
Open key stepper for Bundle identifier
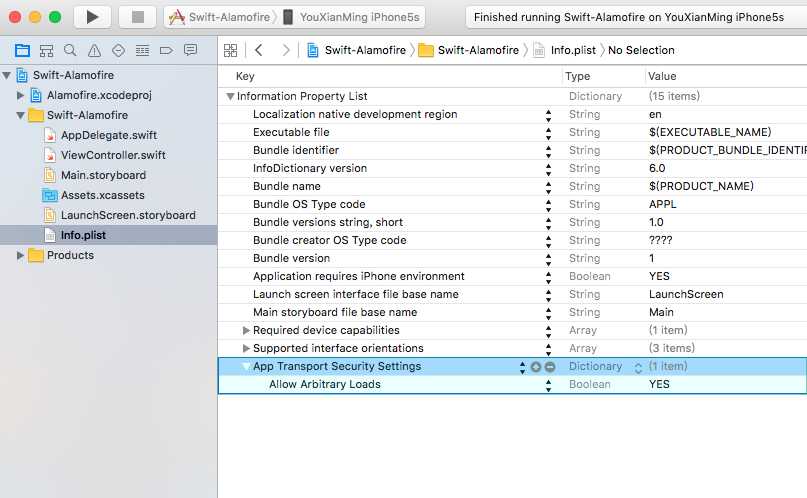click(x=548, y=151)
